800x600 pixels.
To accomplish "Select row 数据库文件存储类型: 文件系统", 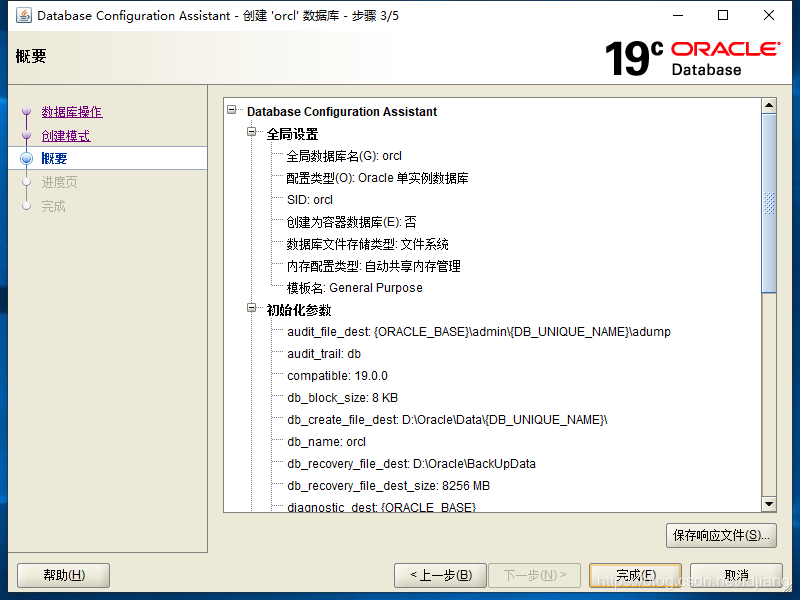I will pyautogui.click(x=367, y=244).
